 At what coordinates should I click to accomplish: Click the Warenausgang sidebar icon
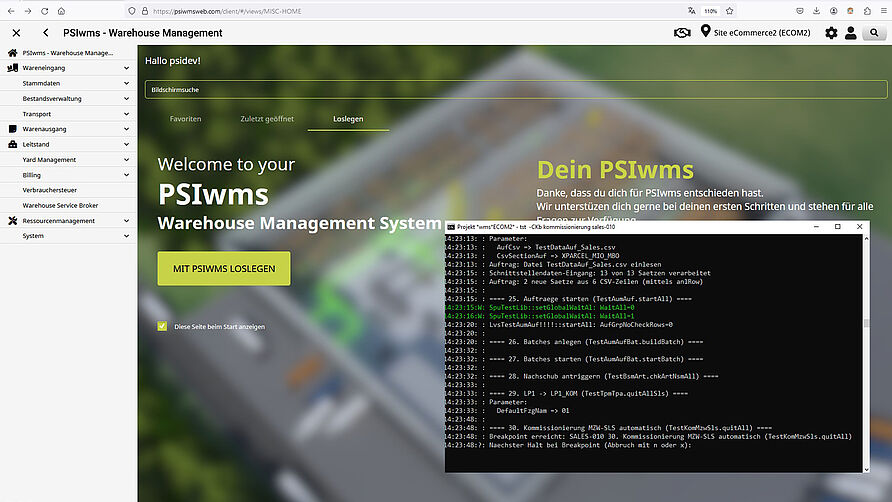(x=13, y=129)
